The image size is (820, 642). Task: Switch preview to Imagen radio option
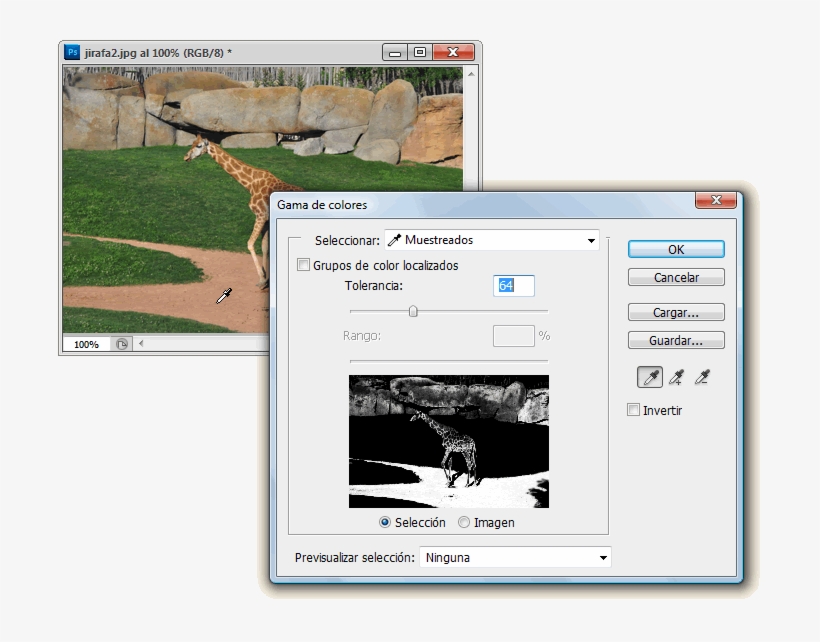click(464, 522)
